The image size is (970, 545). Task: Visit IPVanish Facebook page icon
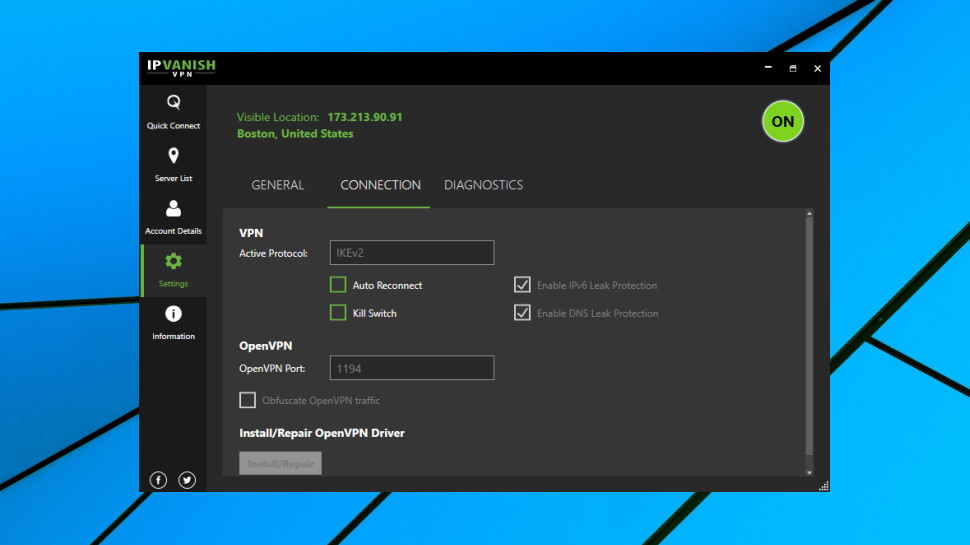coord(158,480)
